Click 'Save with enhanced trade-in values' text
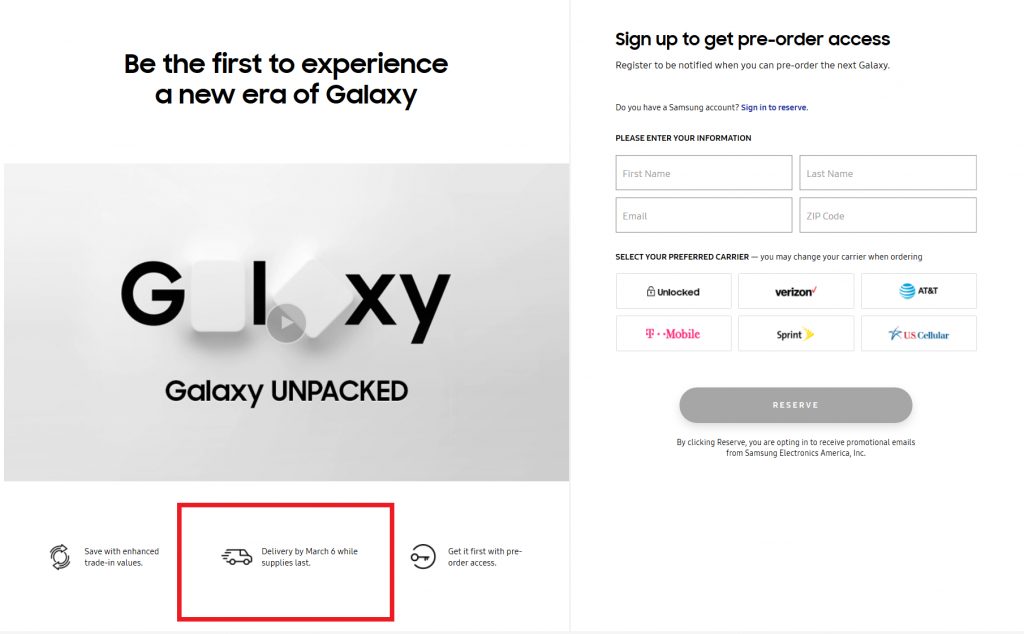The height and width of the screenshot is (634, 1024). click(x=121, y=557)
